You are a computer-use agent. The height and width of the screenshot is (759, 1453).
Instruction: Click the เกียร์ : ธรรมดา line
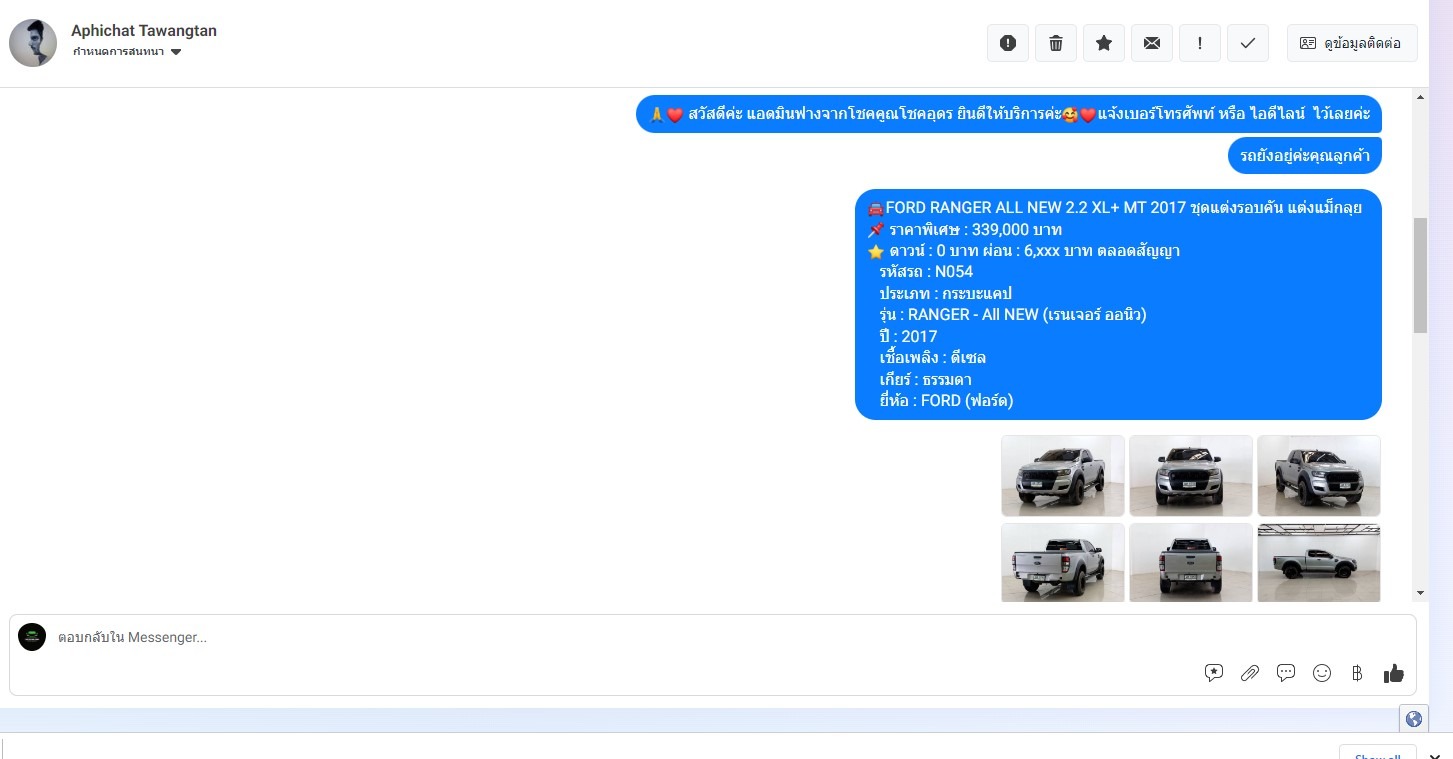click(926, 380)
